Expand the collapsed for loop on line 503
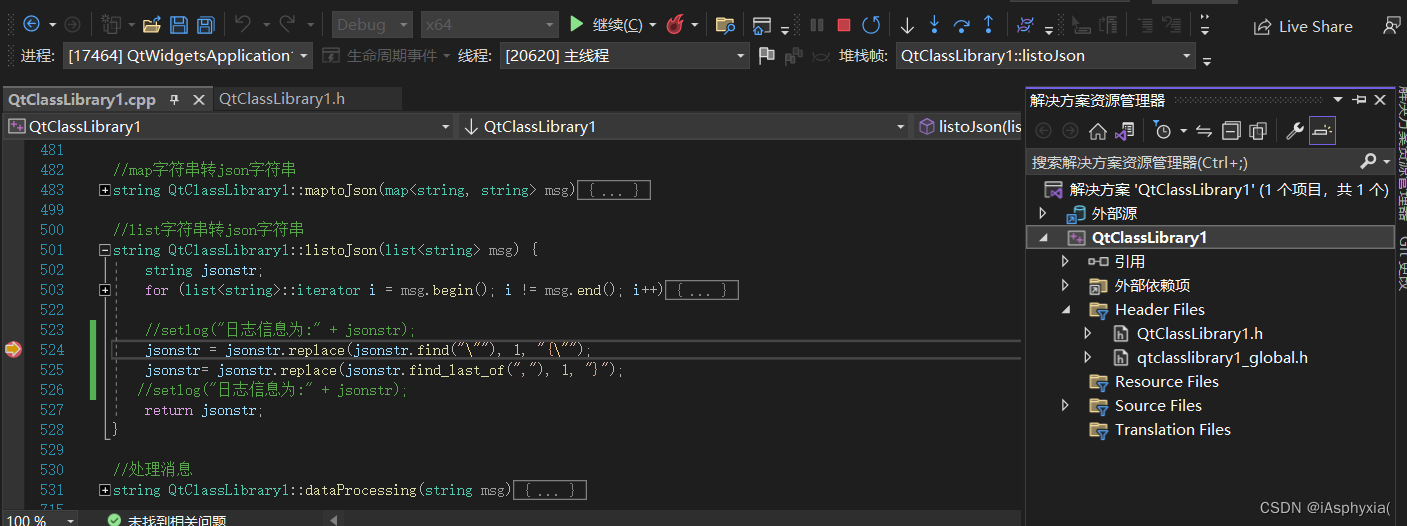Viewport: 1407px width, 526px height. 105,290
